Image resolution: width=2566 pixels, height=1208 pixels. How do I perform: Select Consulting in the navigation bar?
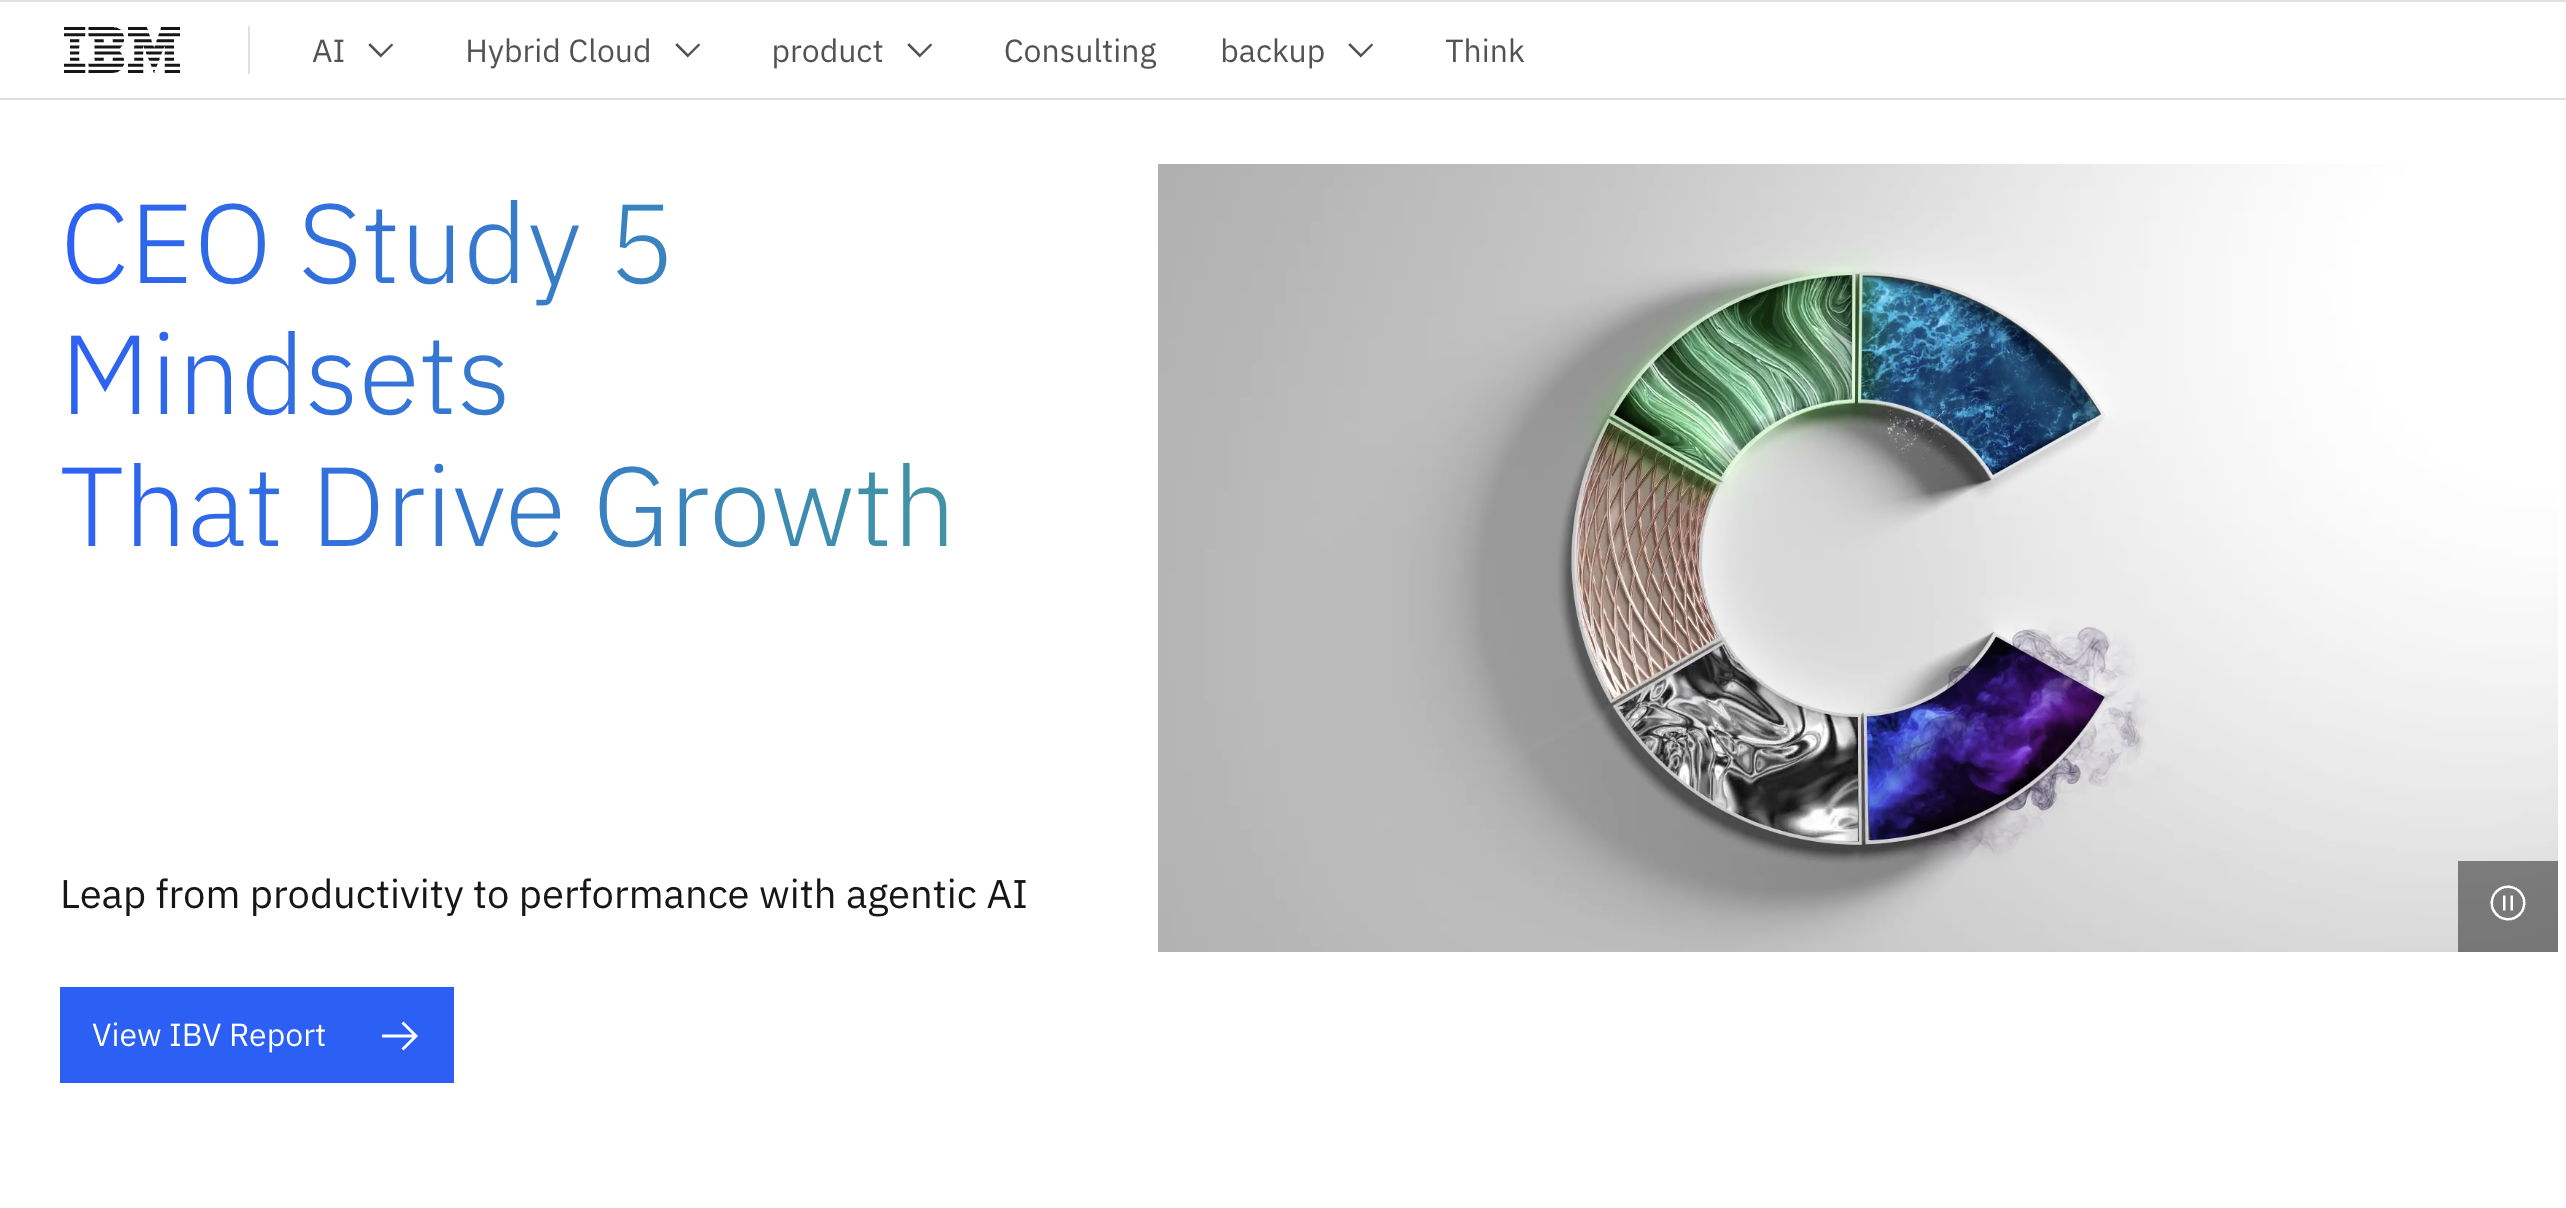pyautogui.click(x=1079, y=50)
